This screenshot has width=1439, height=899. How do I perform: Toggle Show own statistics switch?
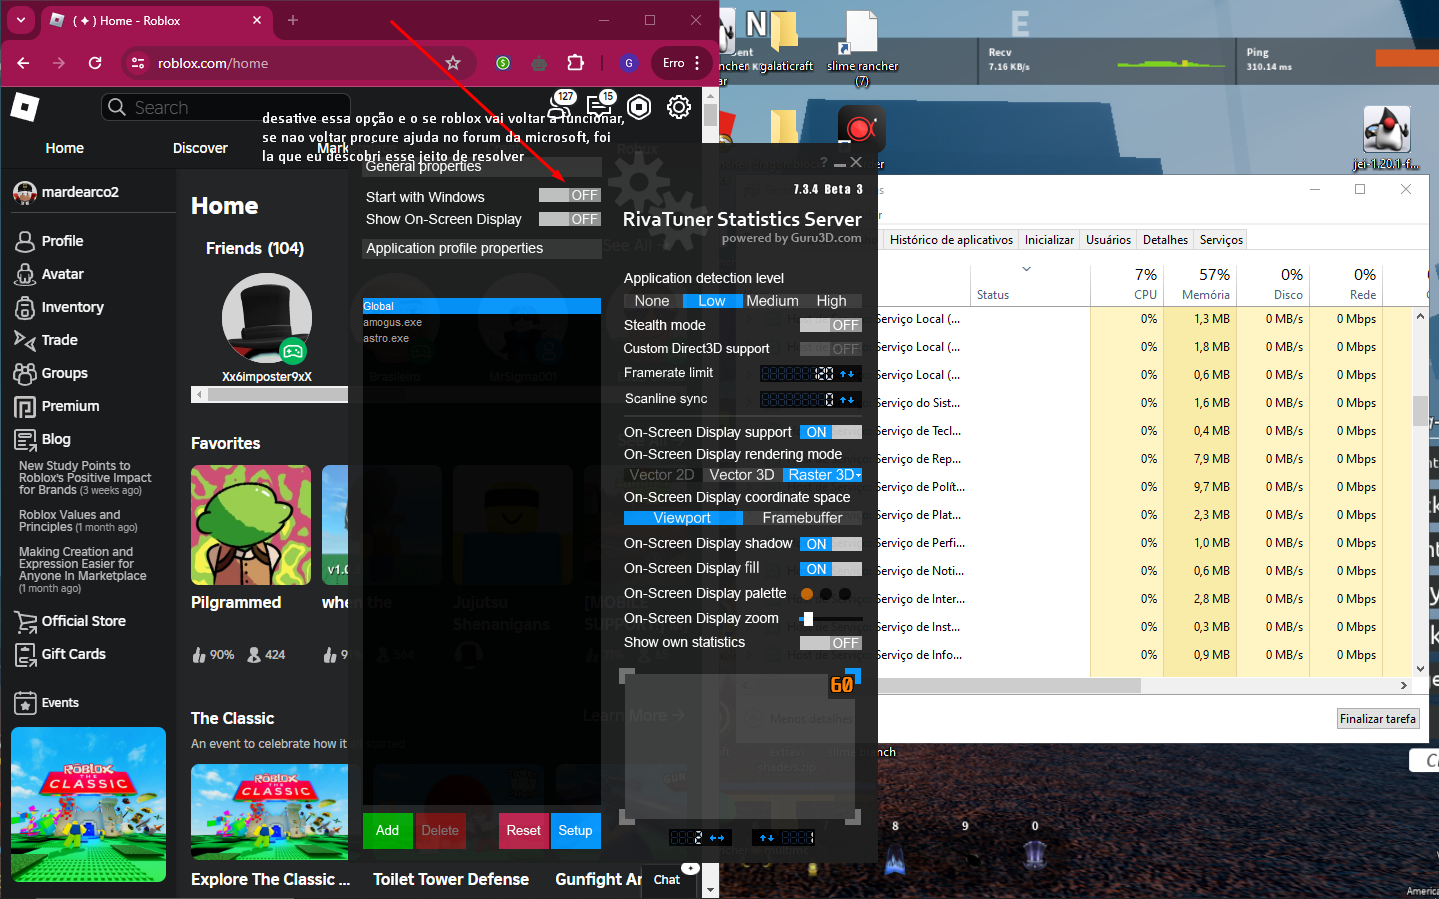click(831, 643)
